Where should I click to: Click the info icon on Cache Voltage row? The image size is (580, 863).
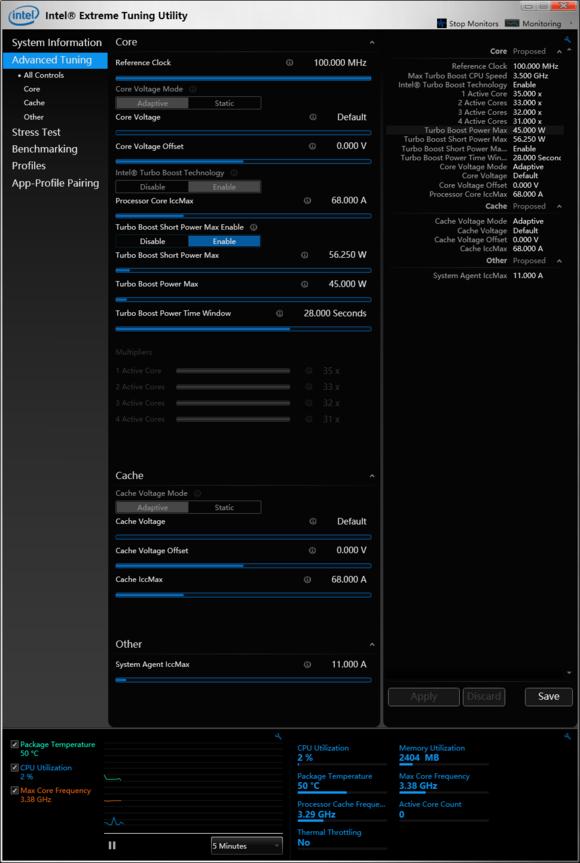313,522
